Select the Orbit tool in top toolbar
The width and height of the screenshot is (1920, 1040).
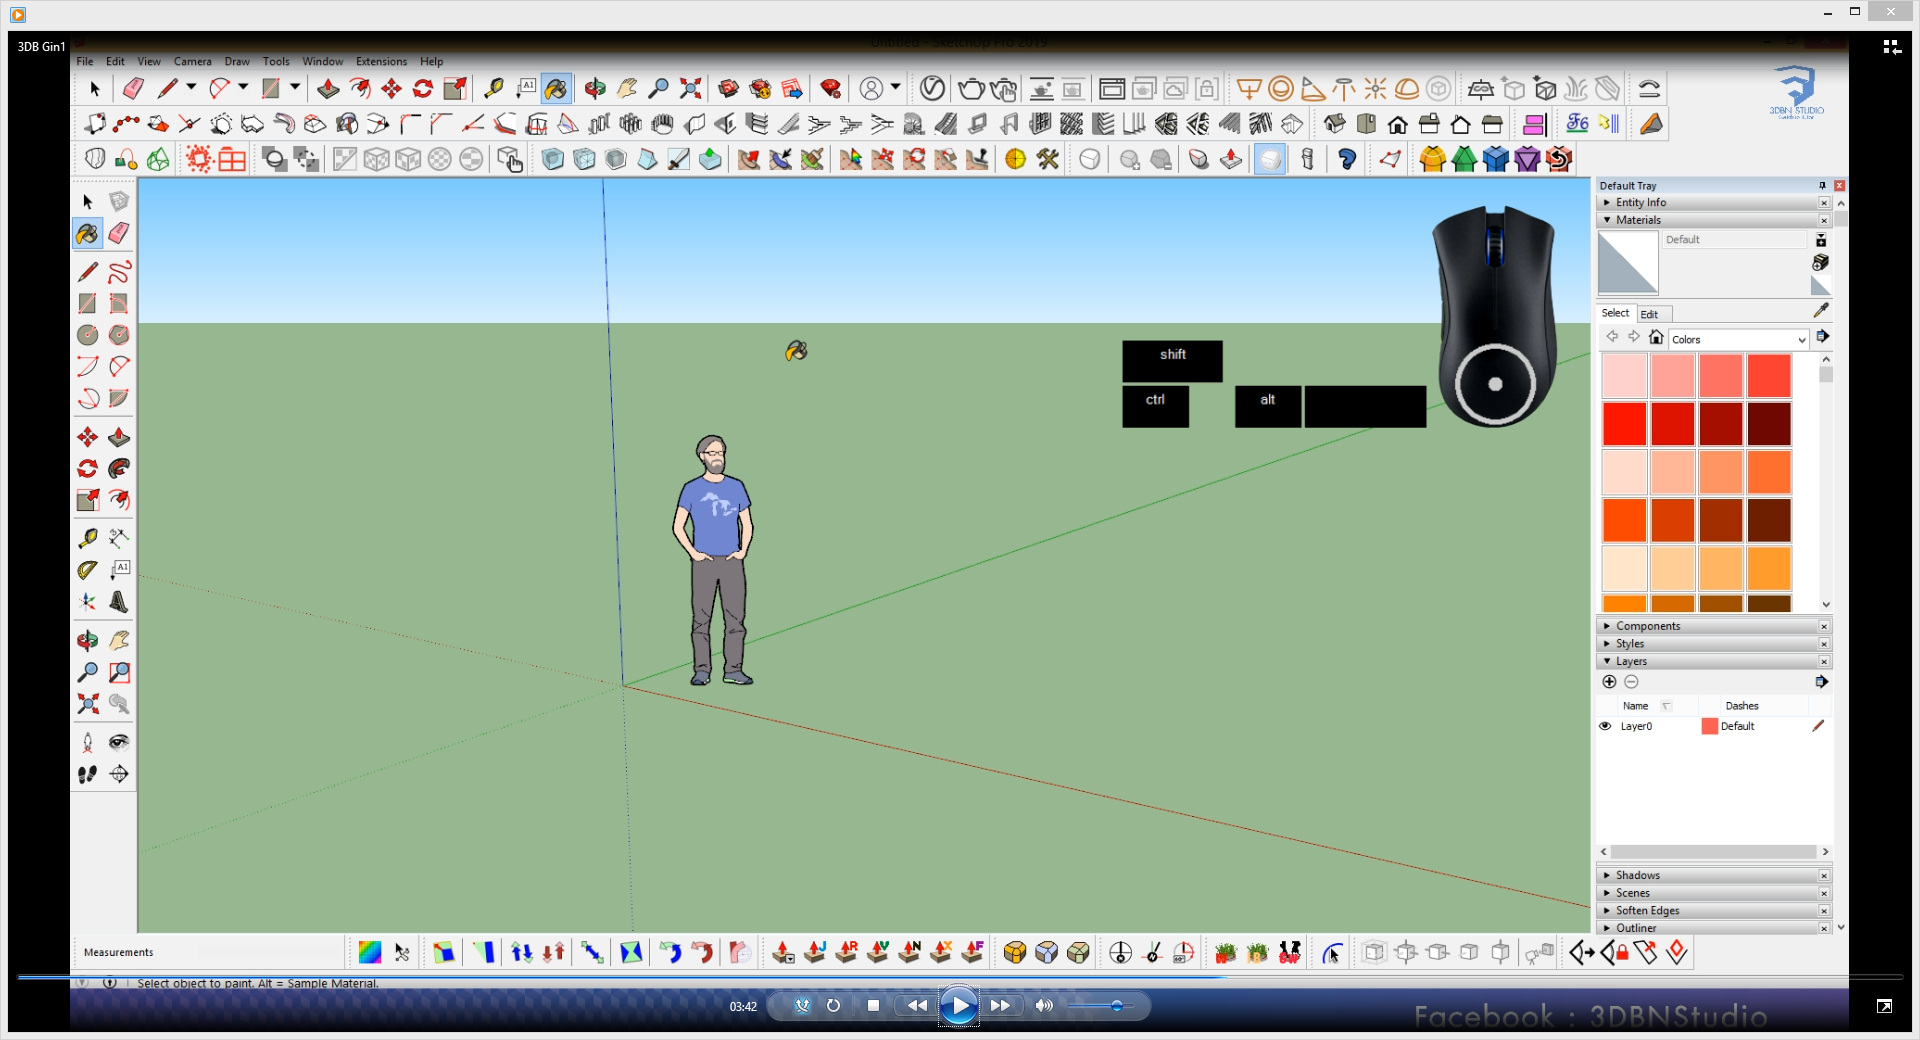point(595,89)
